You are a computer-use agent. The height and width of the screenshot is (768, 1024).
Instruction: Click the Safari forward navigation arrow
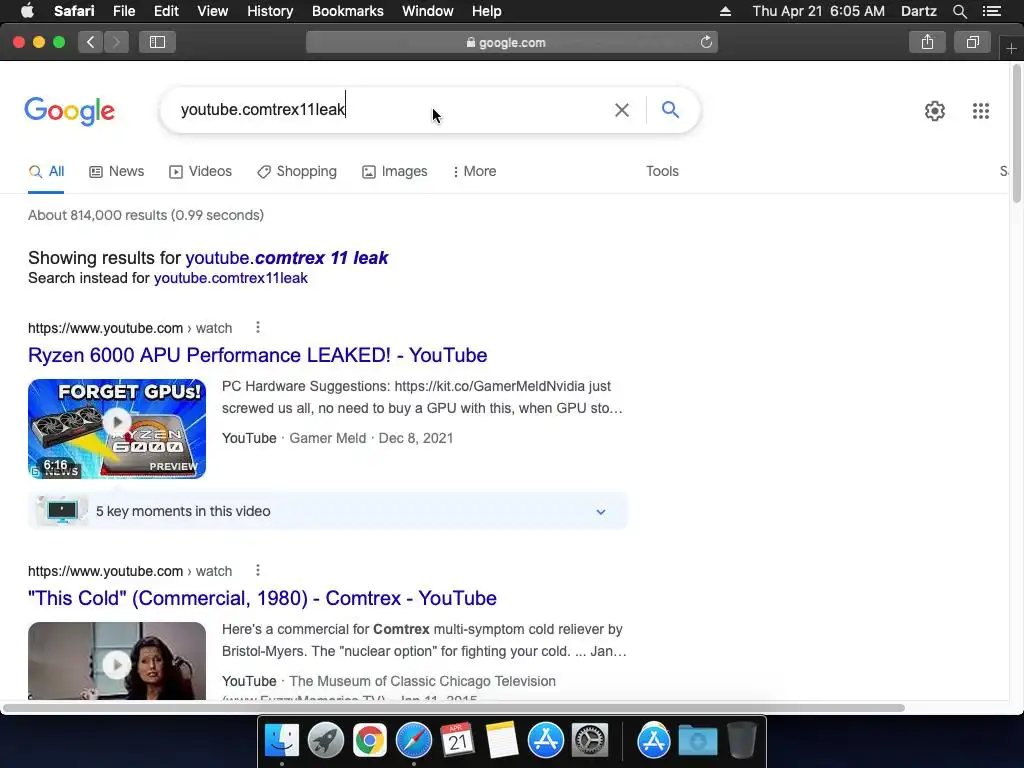[116, 42]
